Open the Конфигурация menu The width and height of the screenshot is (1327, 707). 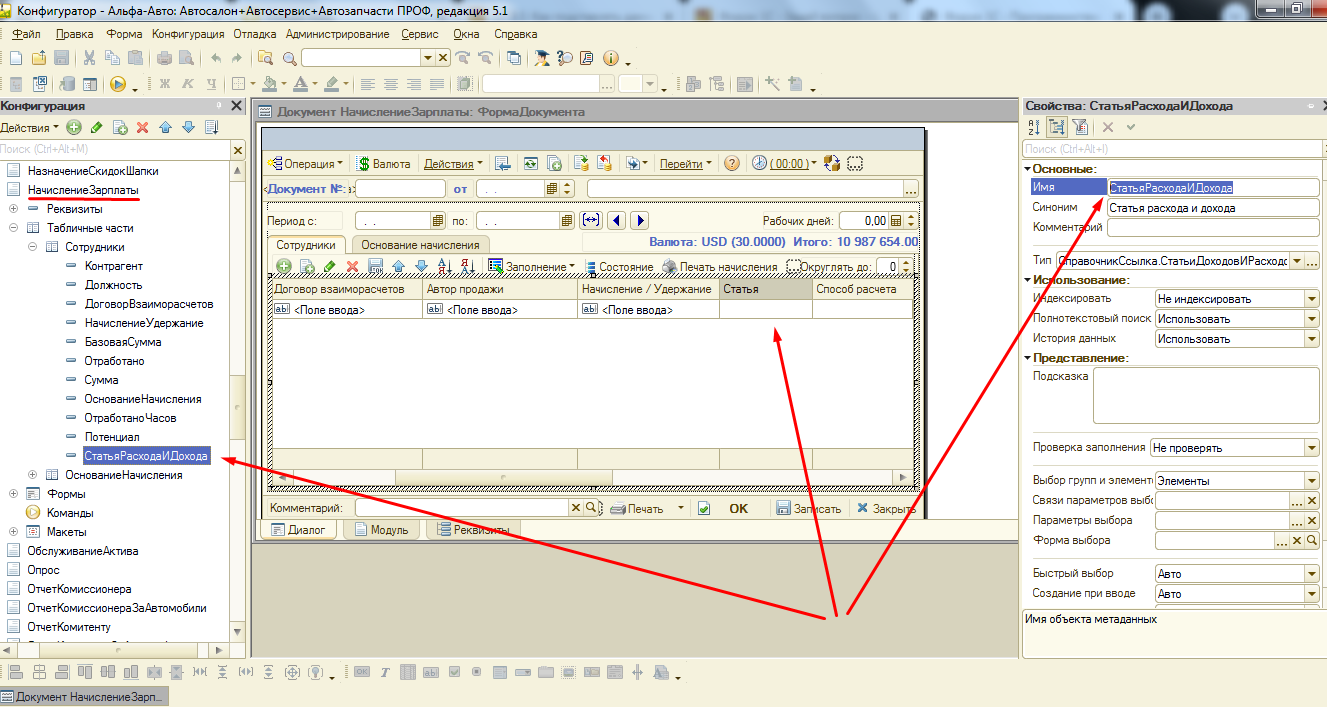coord(188,34)
